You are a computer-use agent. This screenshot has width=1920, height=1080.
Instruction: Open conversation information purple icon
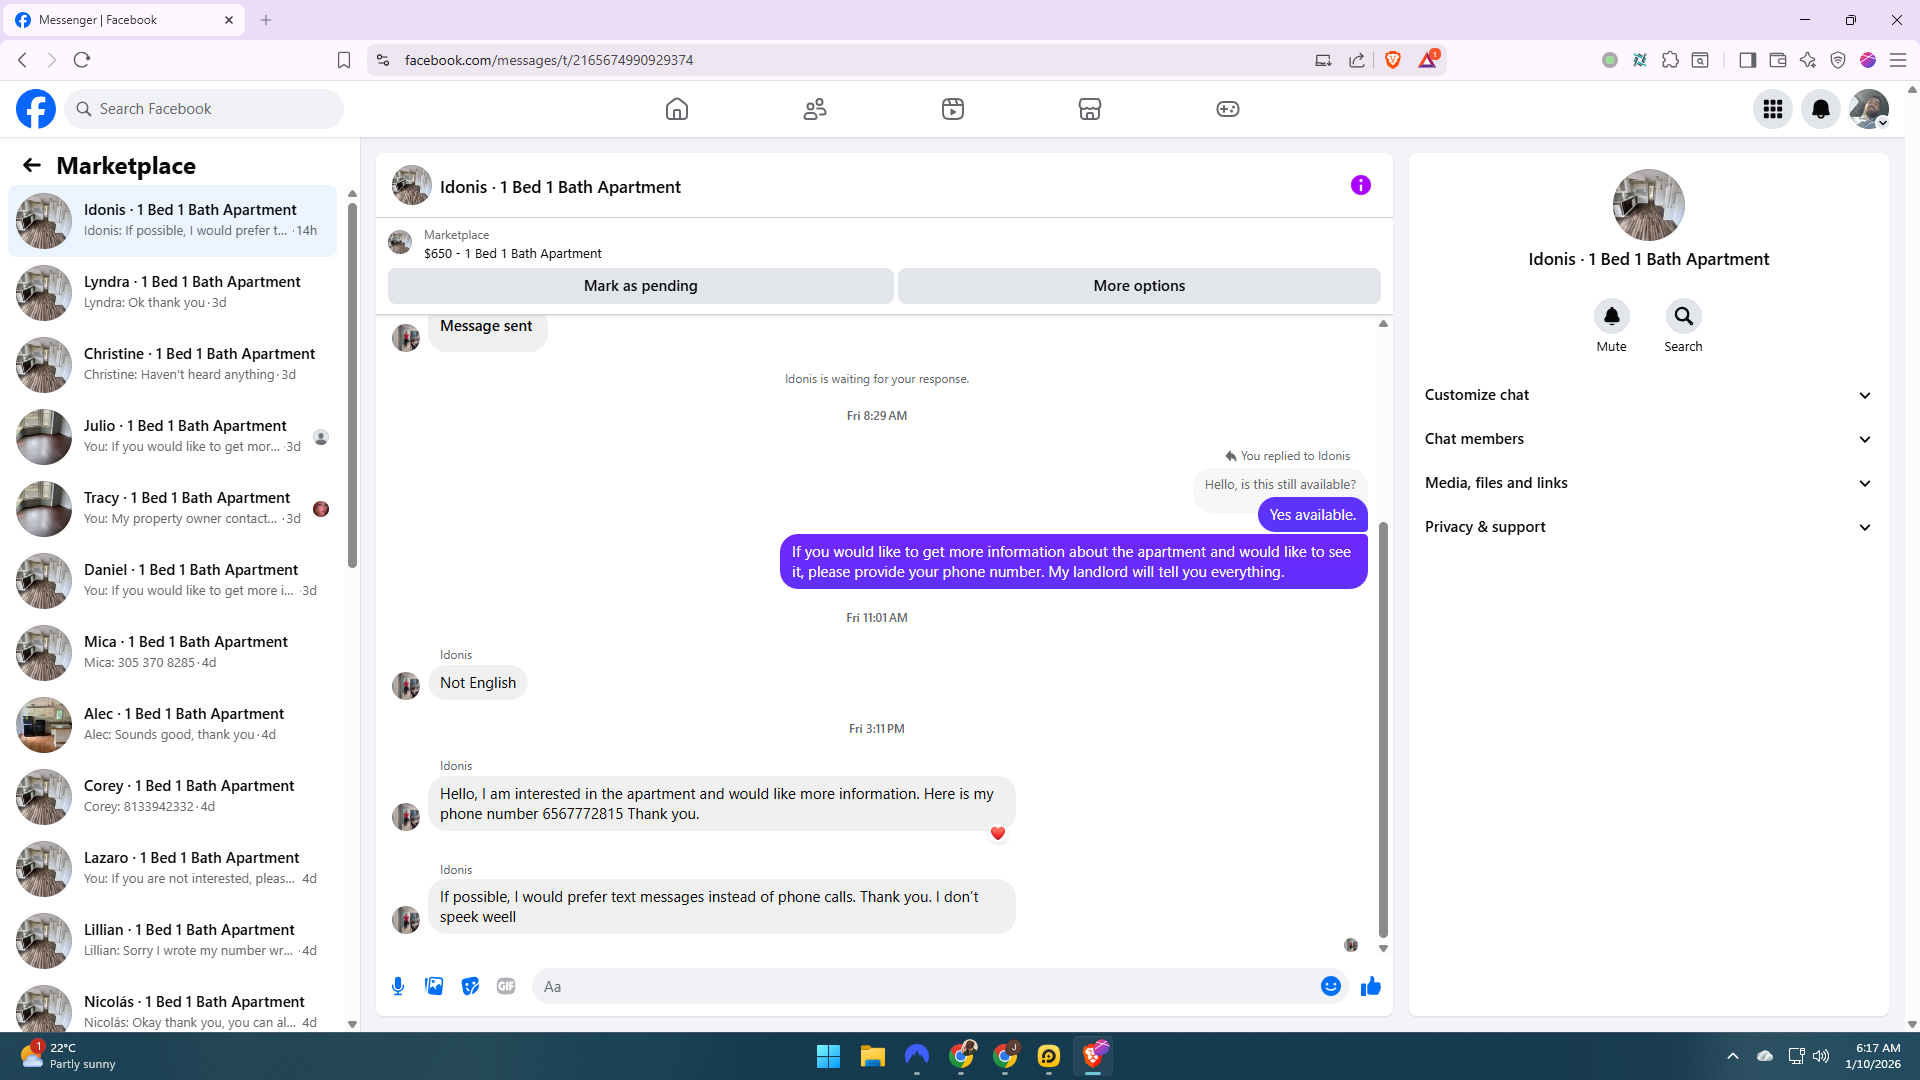tap(1360, 185)
